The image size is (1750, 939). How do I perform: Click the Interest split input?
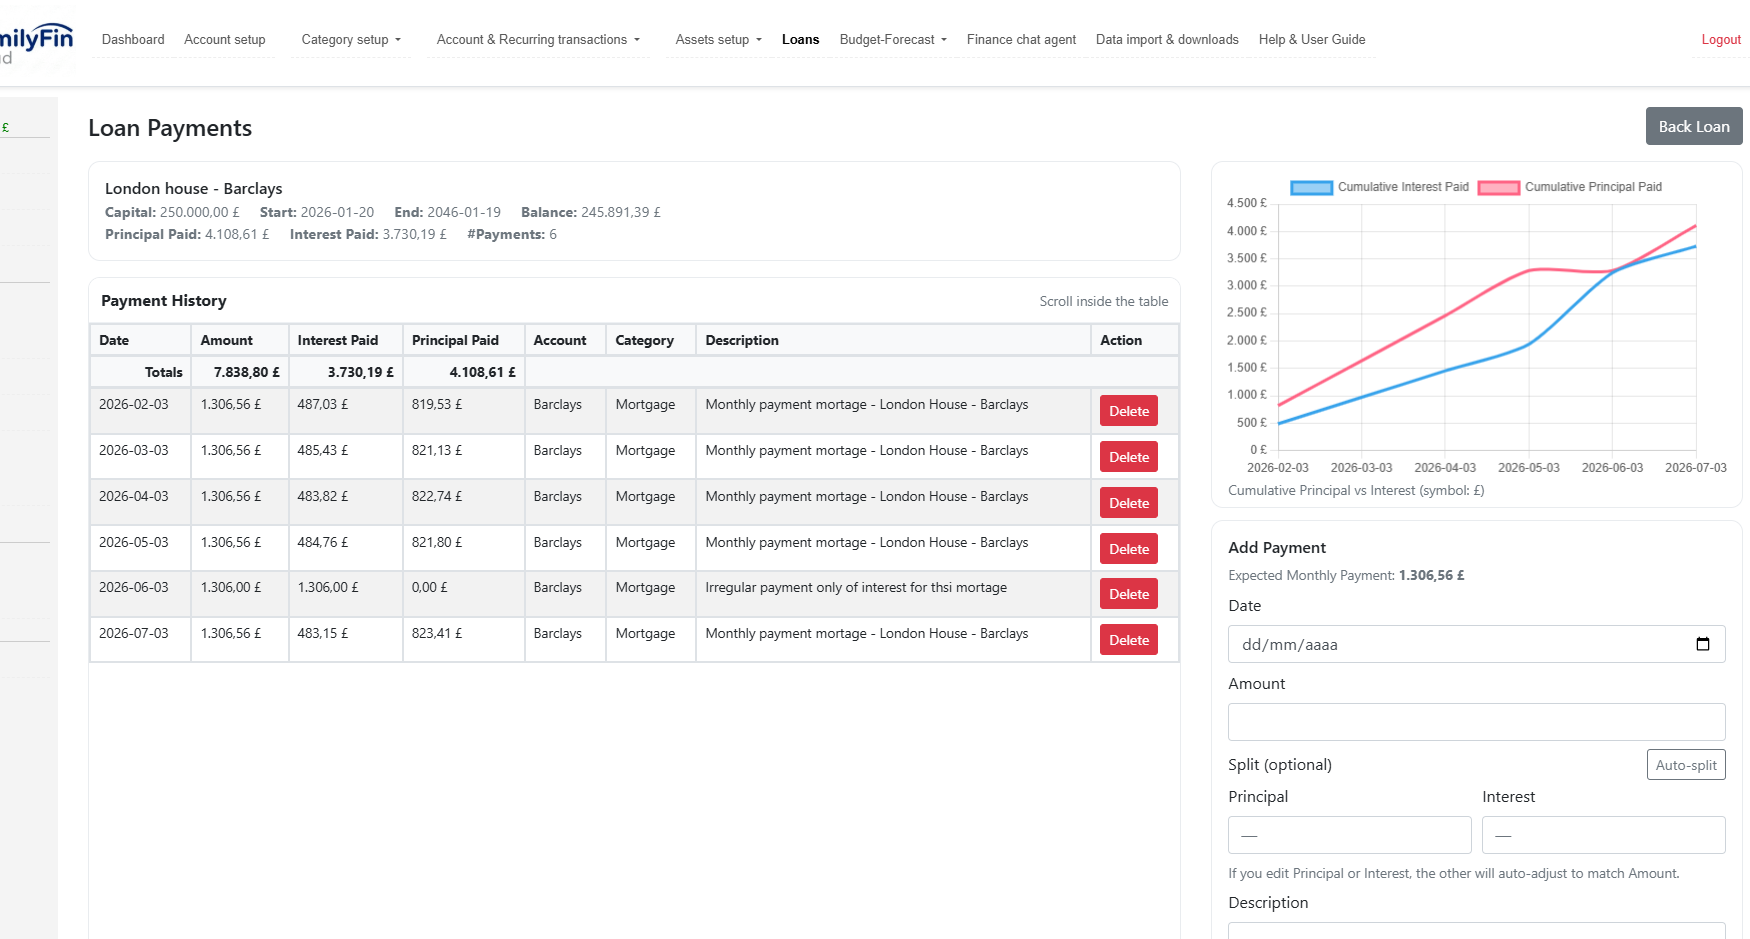pyautogui.click(x=1604, y=835)
